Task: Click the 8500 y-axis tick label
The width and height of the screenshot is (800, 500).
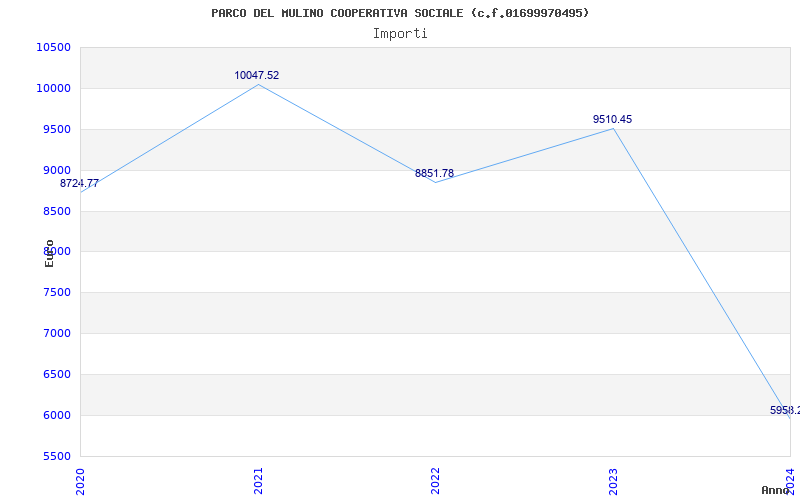Action: point(57,211)
